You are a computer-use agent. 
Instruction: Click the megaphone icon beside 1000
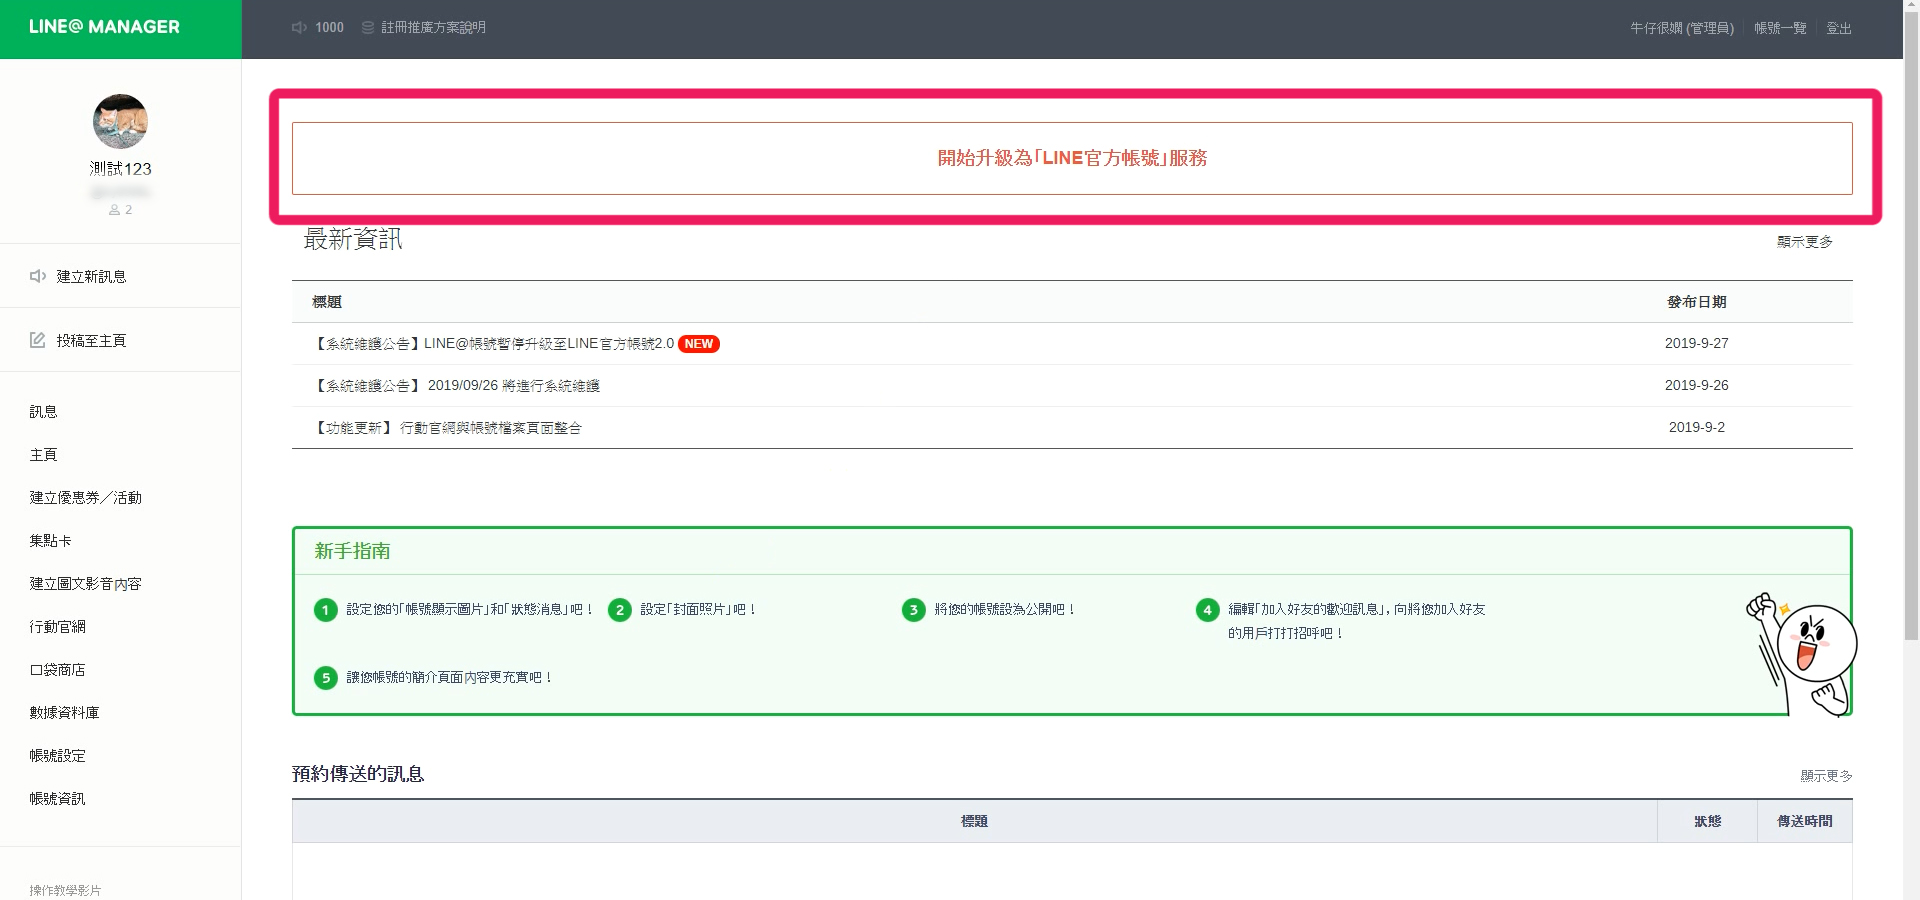pyautogui.click(x=299, y=28)
